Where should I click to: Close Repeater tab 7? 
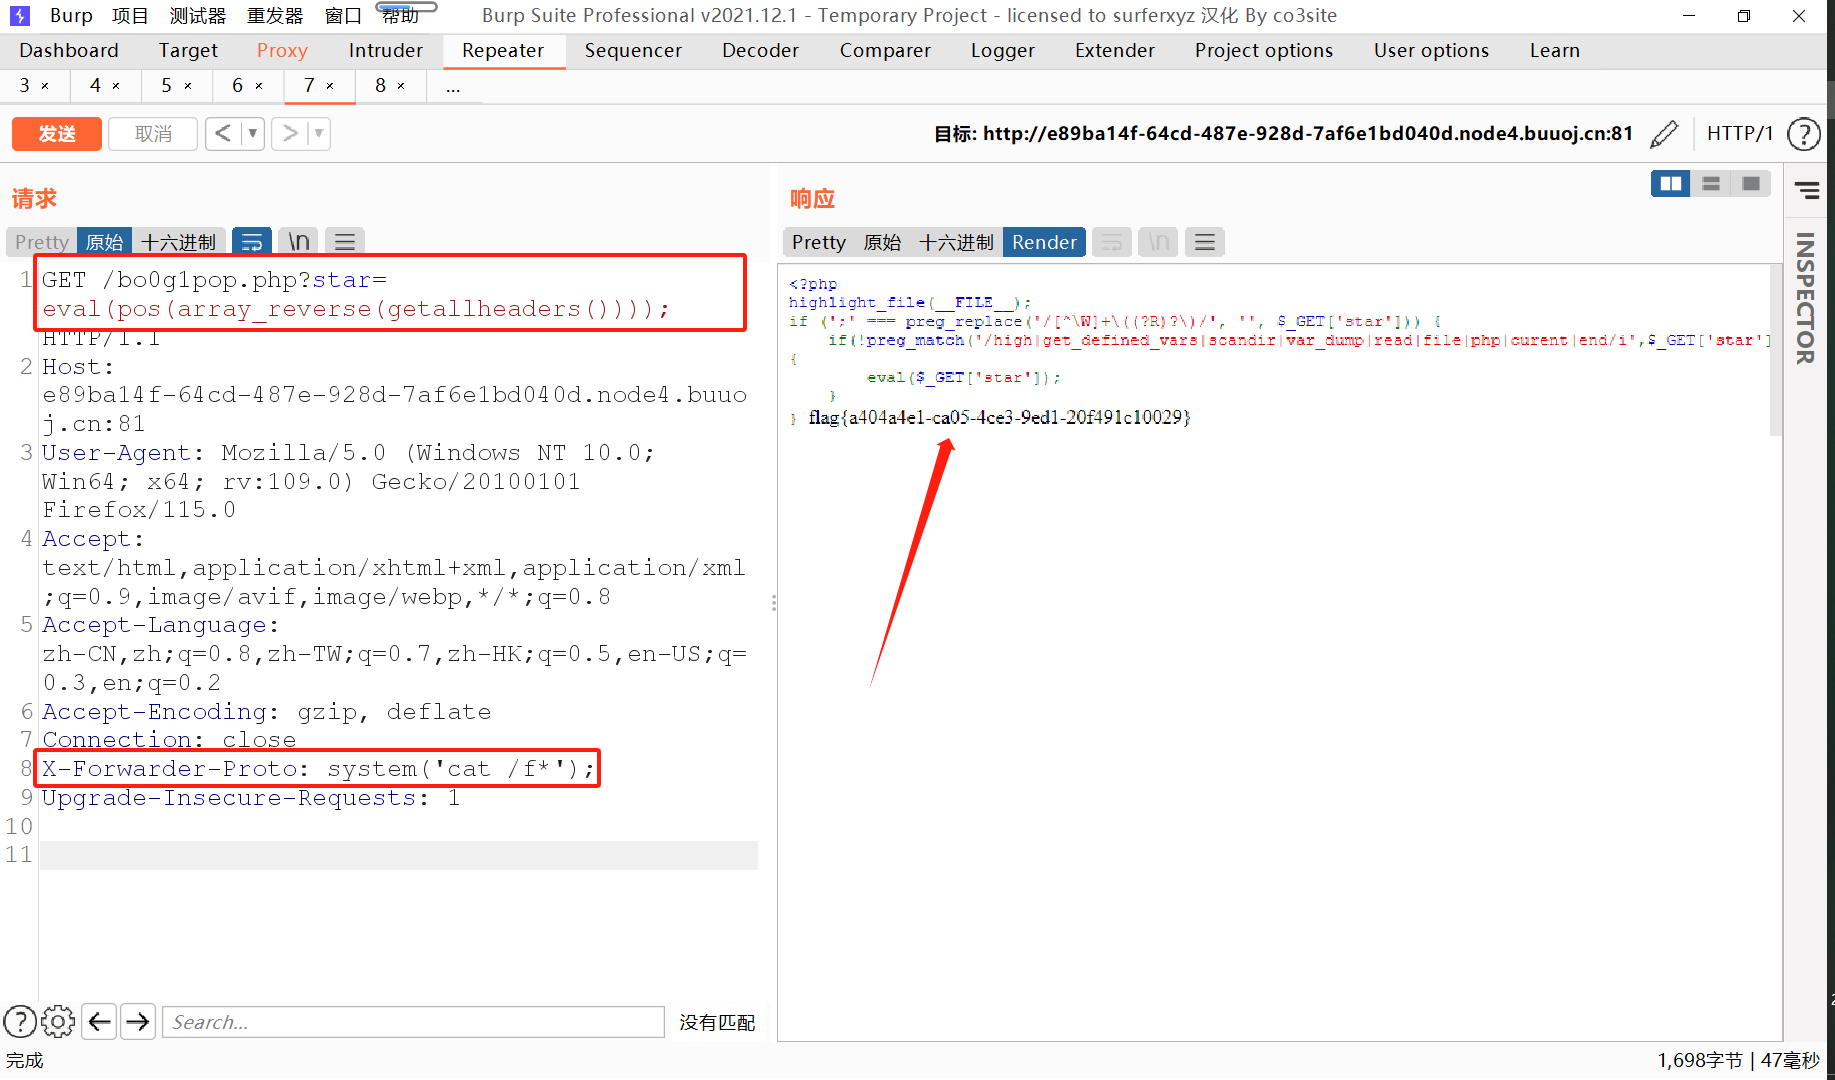330,86
